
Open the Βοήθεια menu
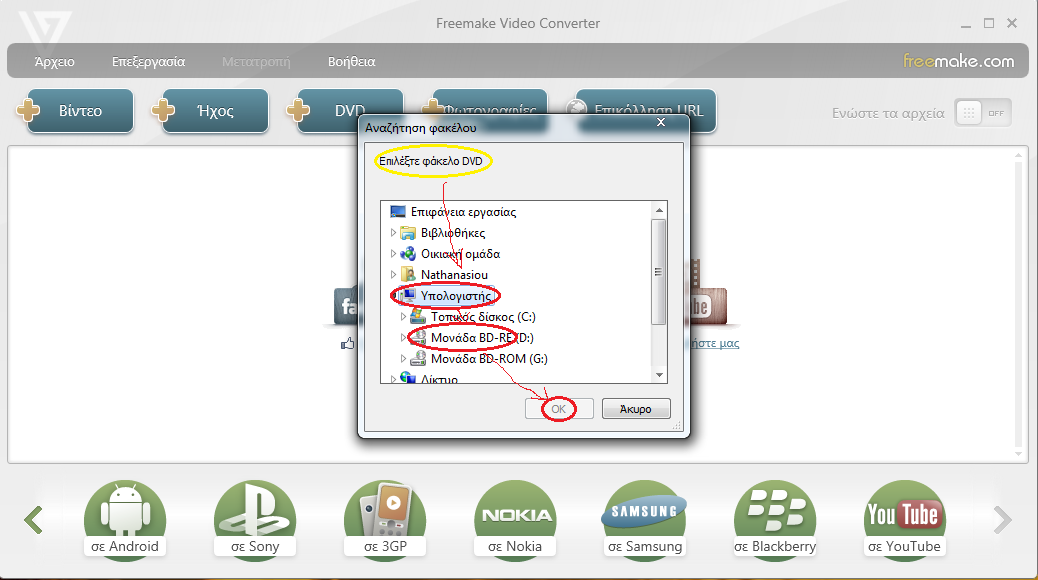(352, 62)
